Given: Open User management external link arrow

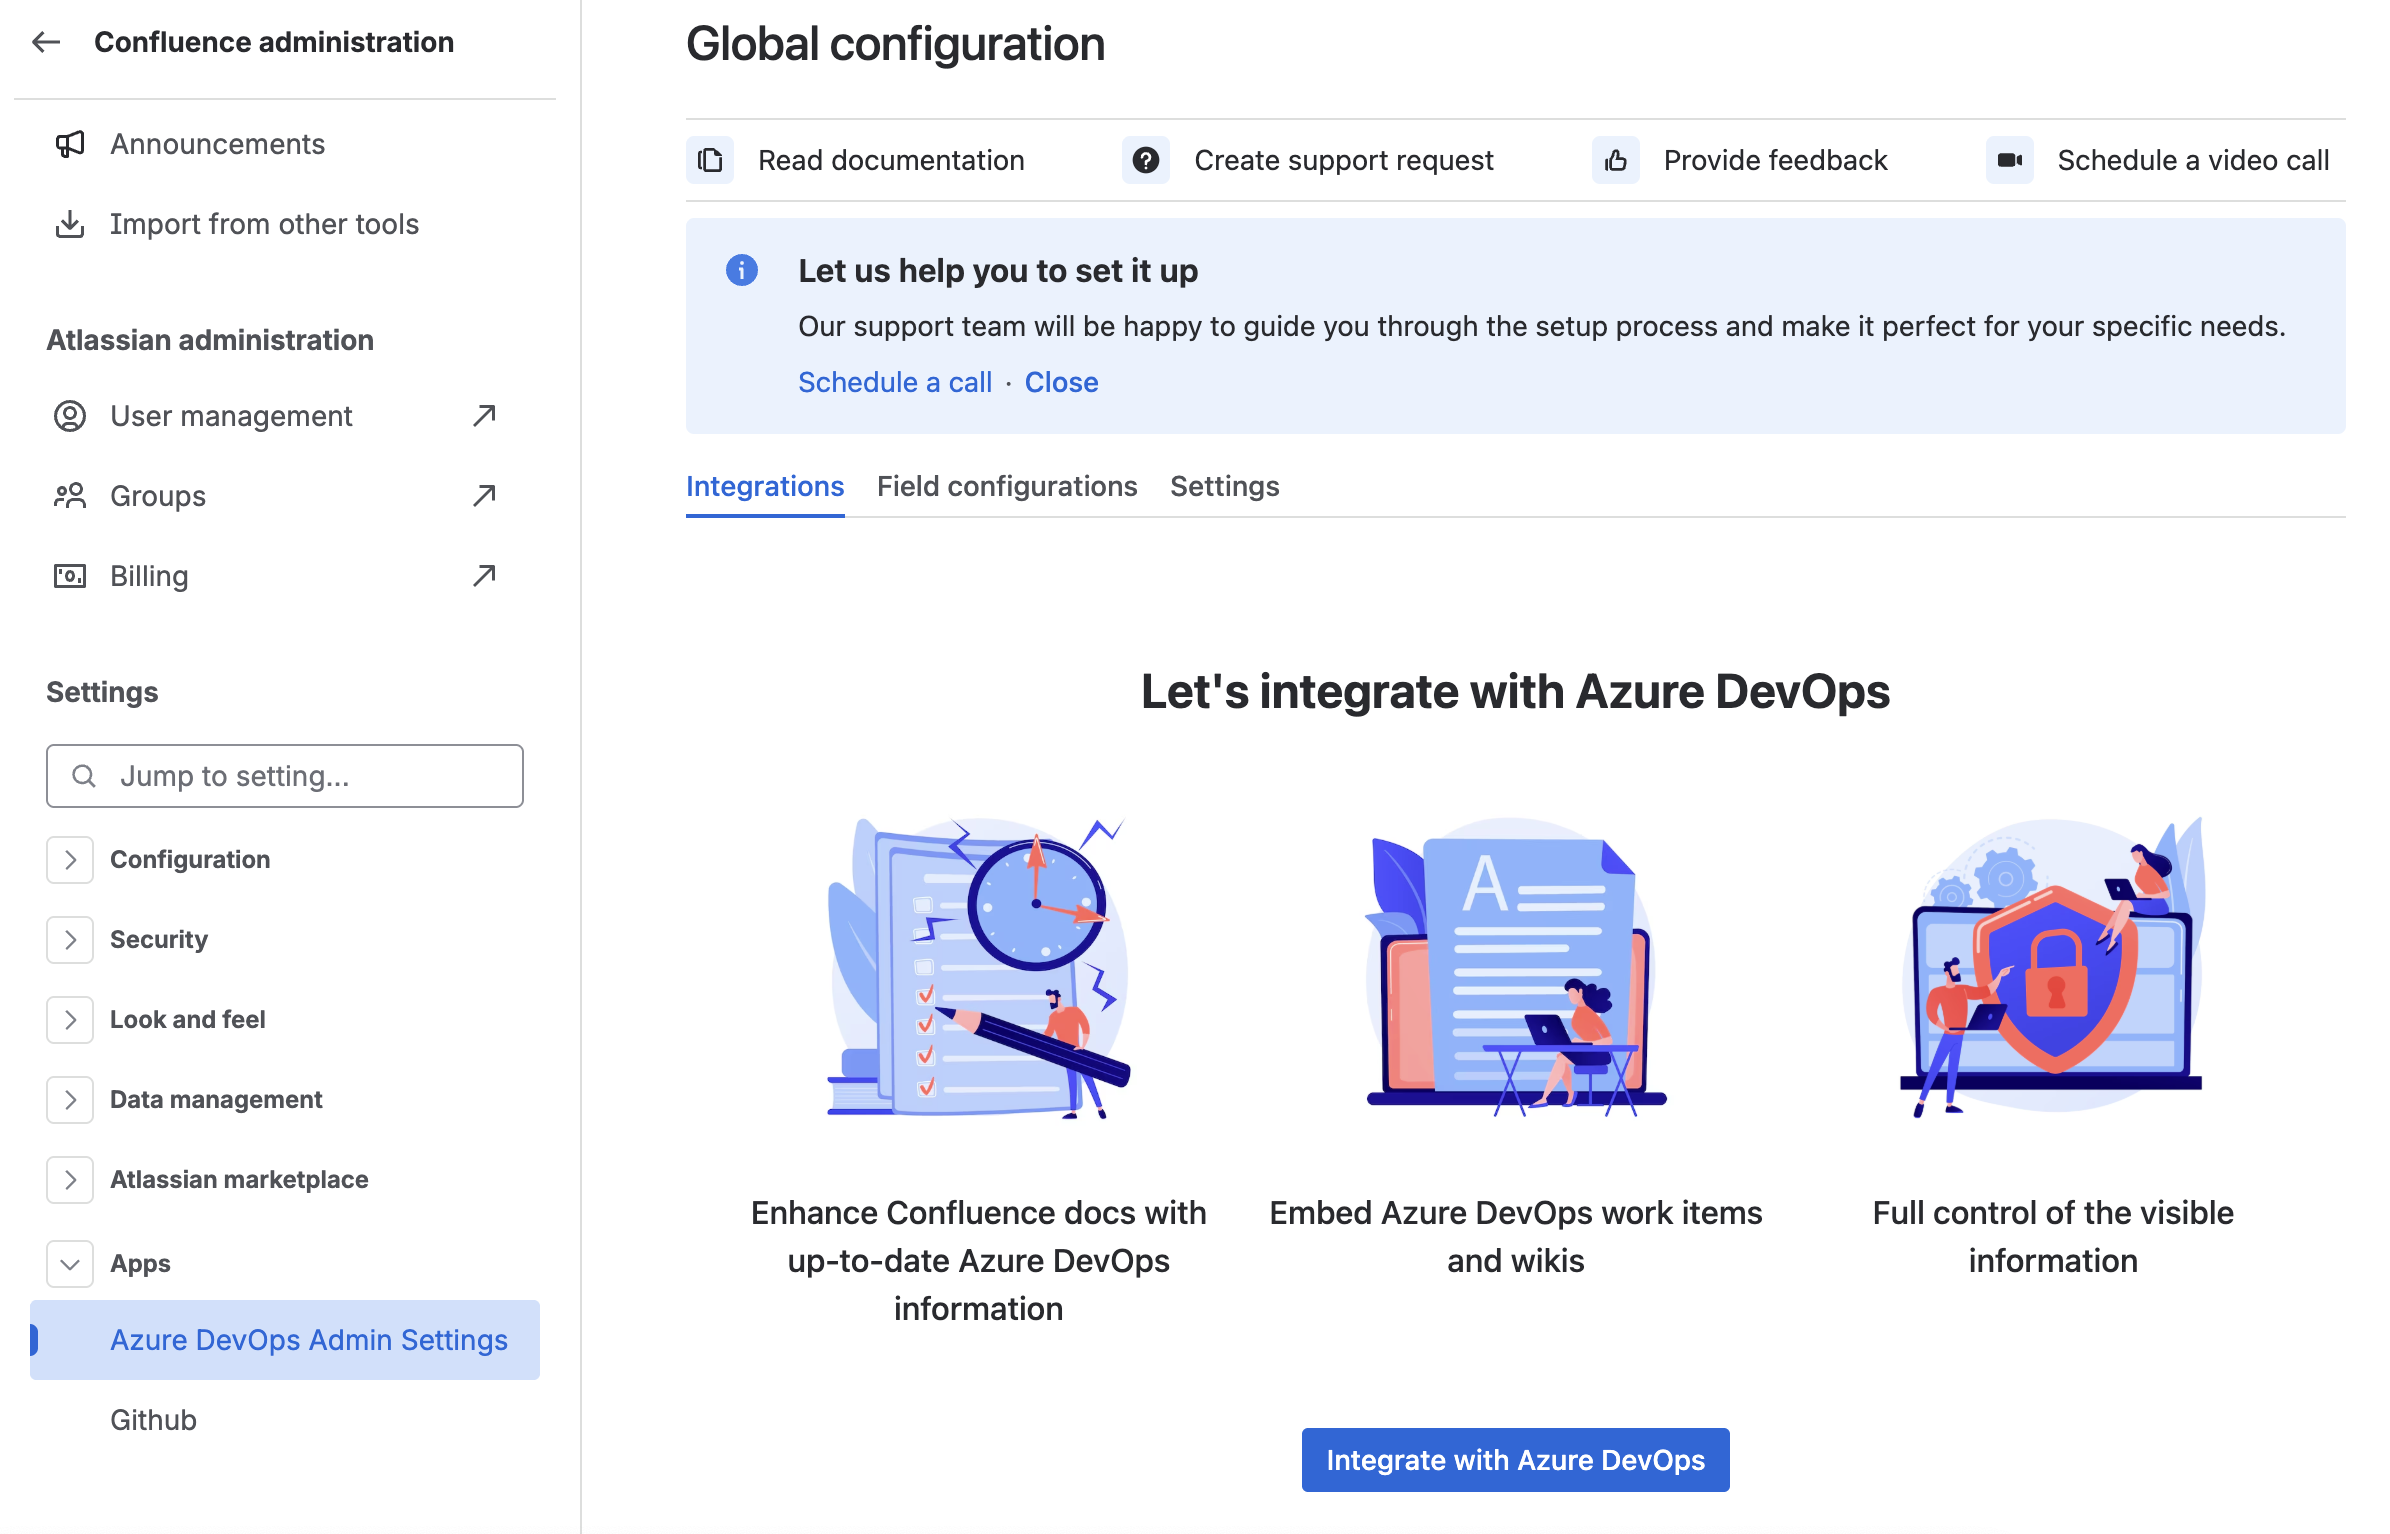Looking at the screenshot, I should pos(484,415).
